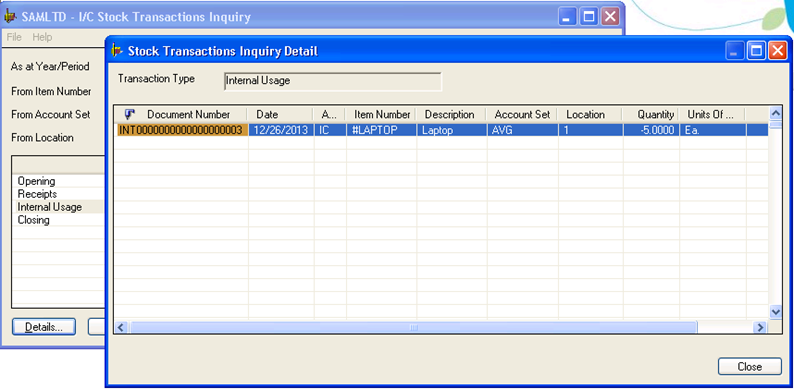This screenshot has width=797, height=389.
Task: Open the Help menu in Inquiry window
Action: click(42, 37)
